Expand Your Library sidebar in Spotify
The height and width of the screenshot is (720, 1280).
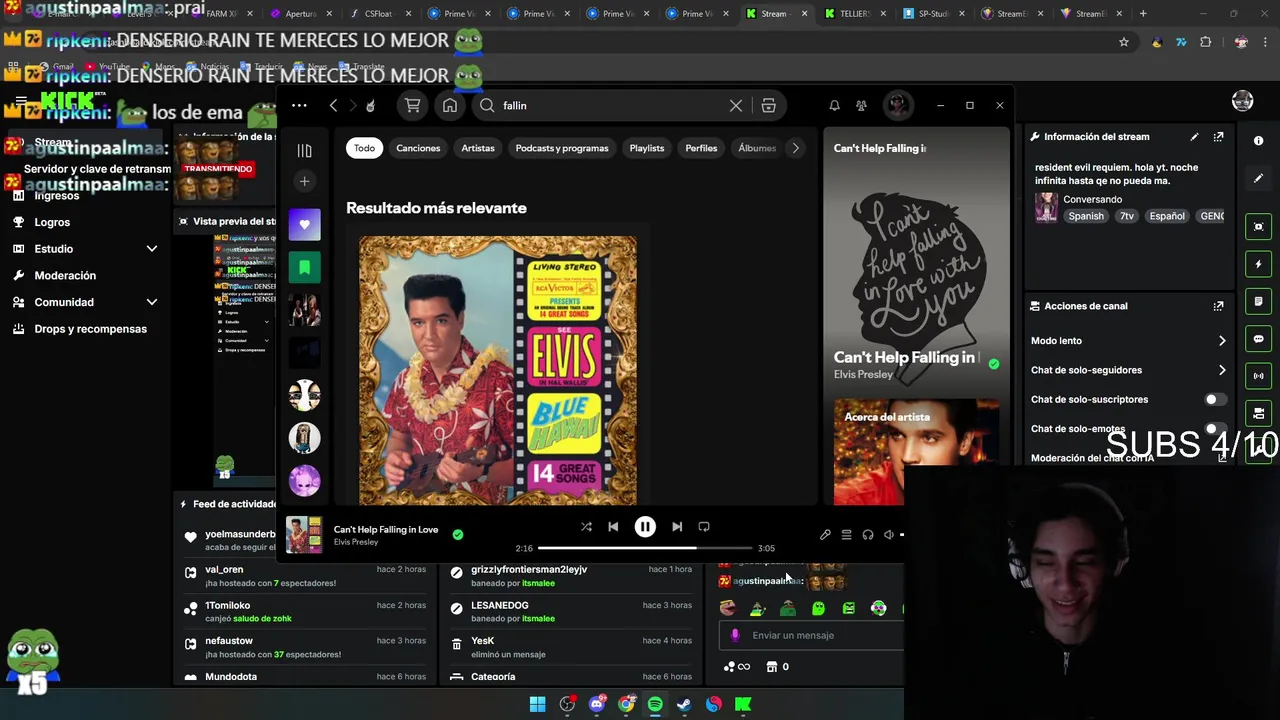point(305,150)
